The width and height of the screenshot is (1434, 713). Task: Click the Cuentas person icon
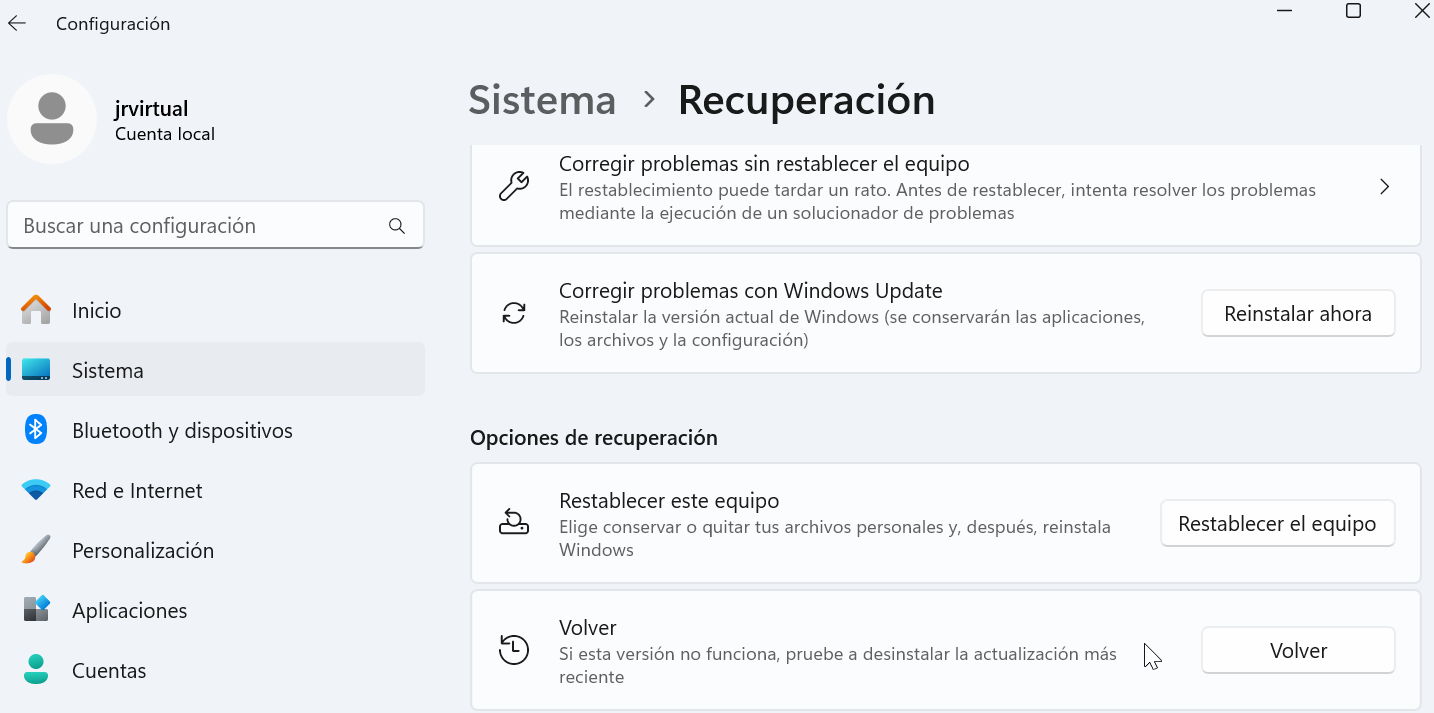click(x=36, y=670)
